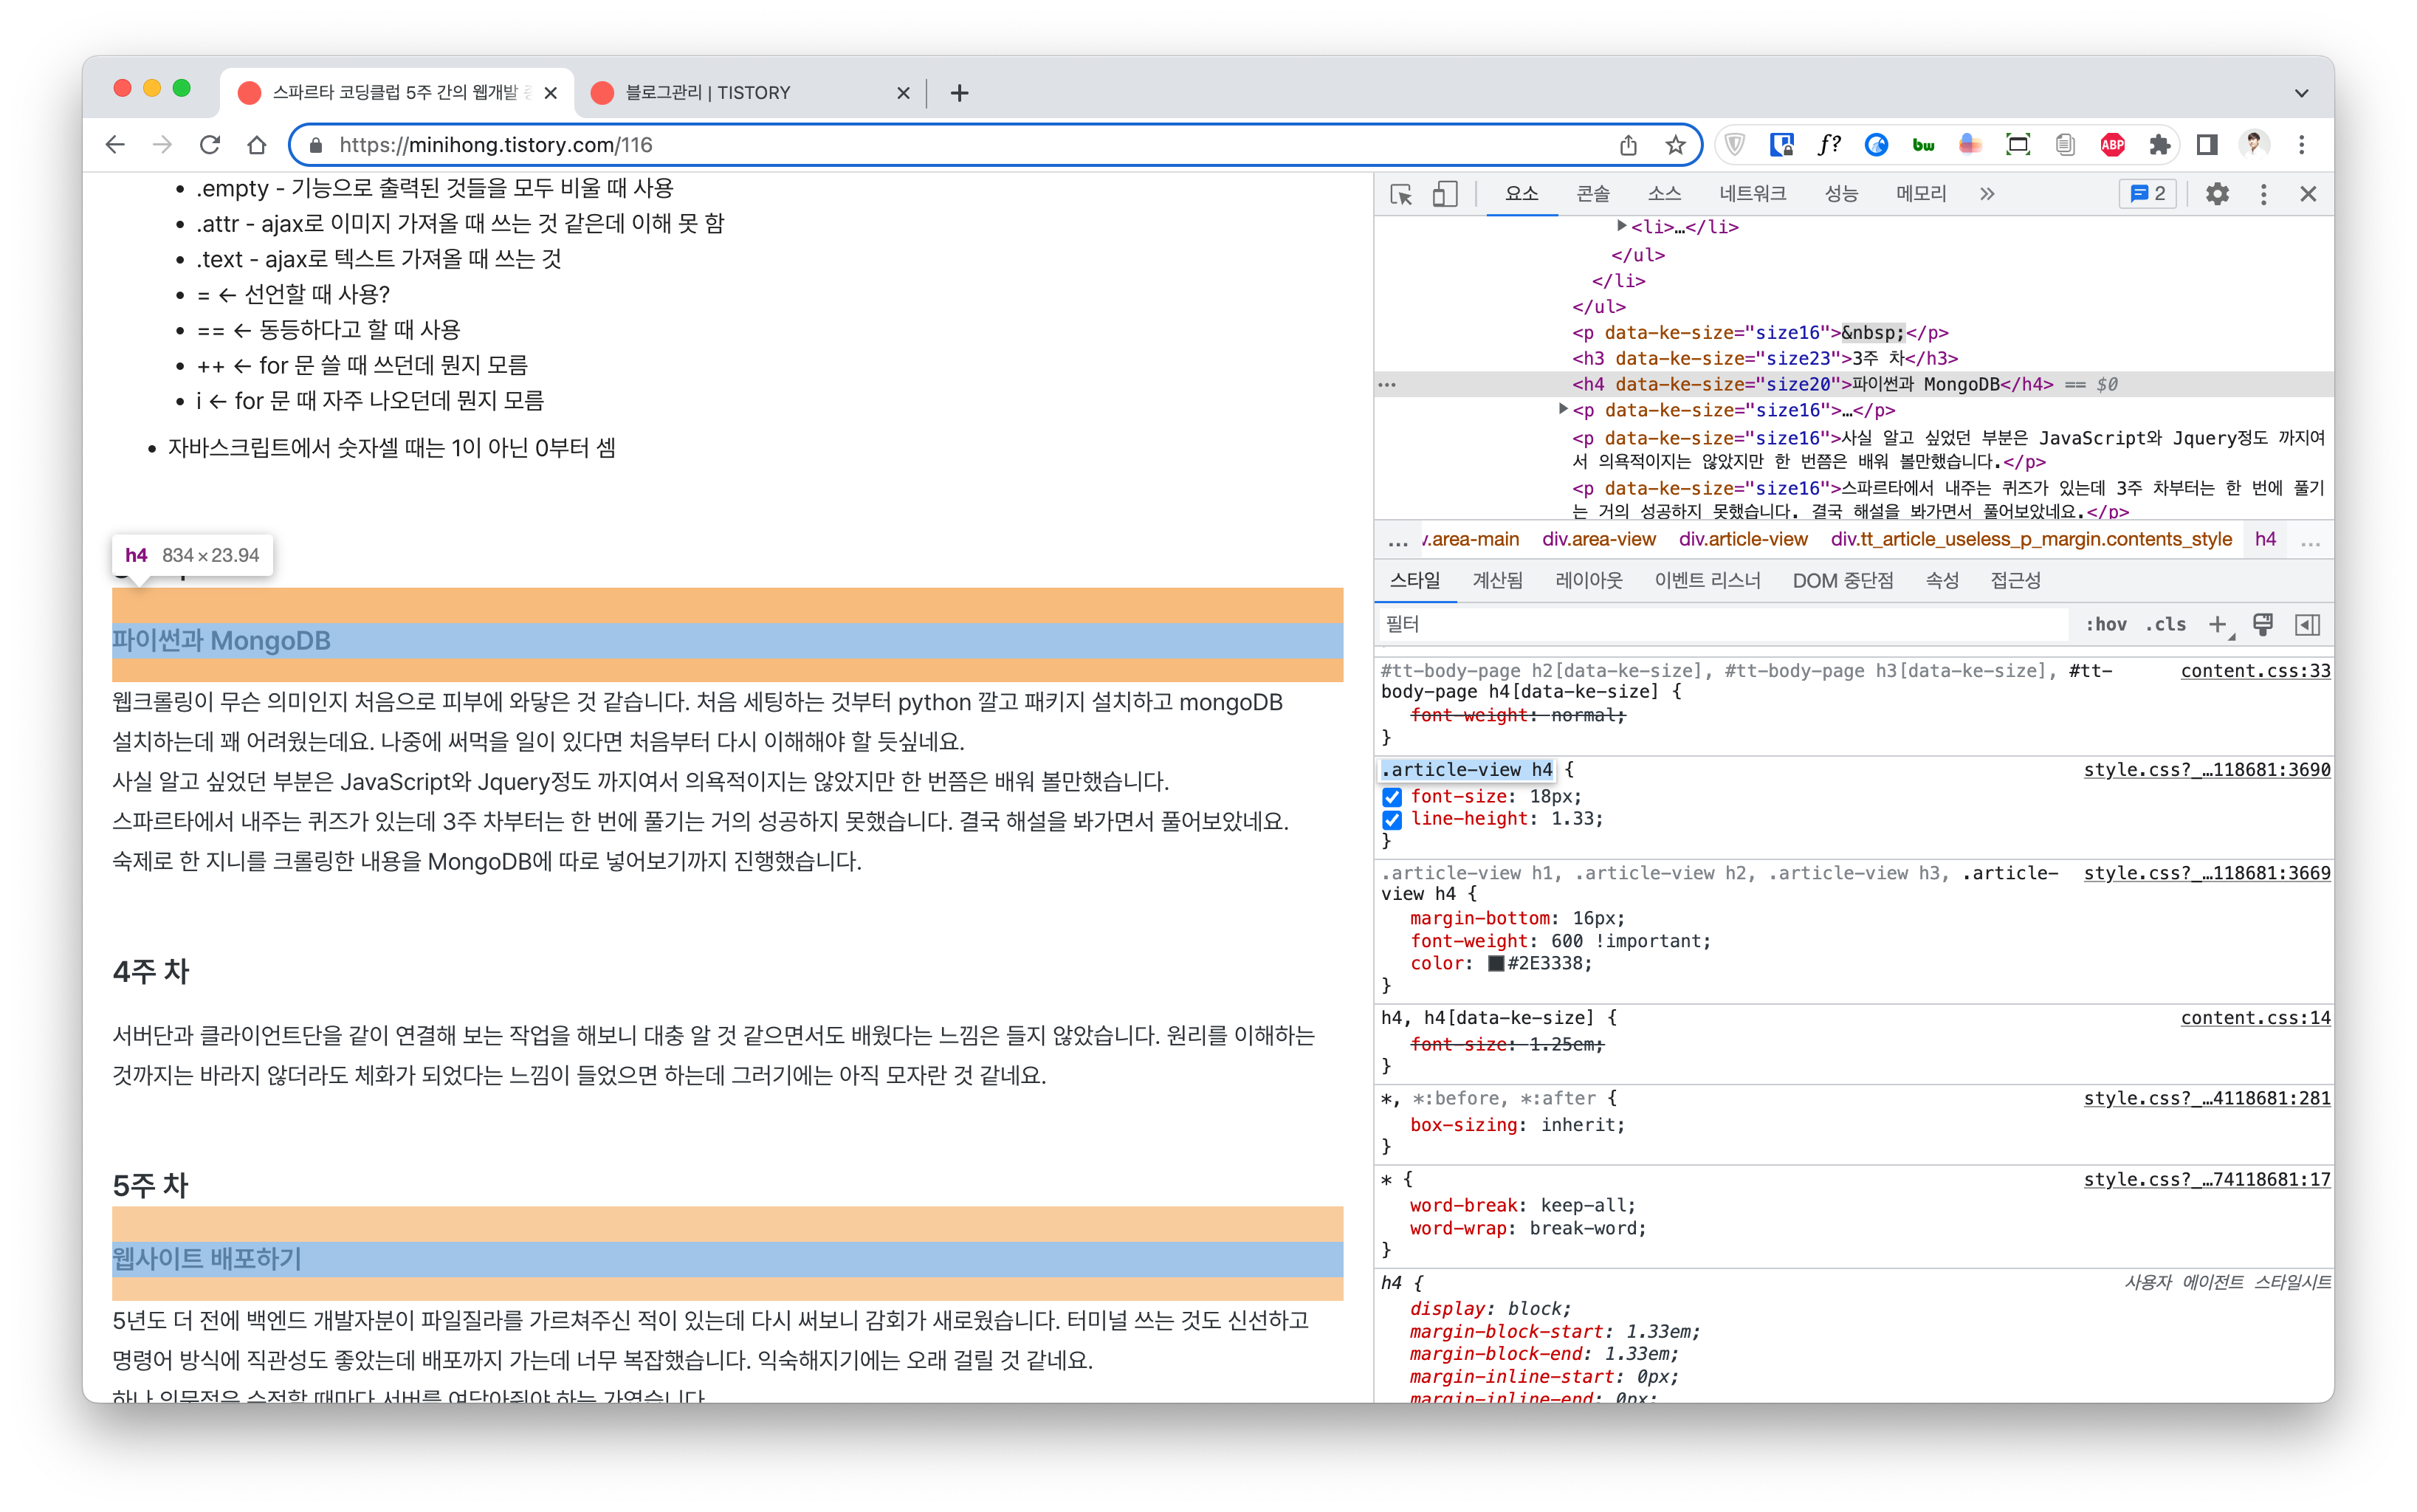
Task: Bookmark this page with the star icon
Action: 1675,145
